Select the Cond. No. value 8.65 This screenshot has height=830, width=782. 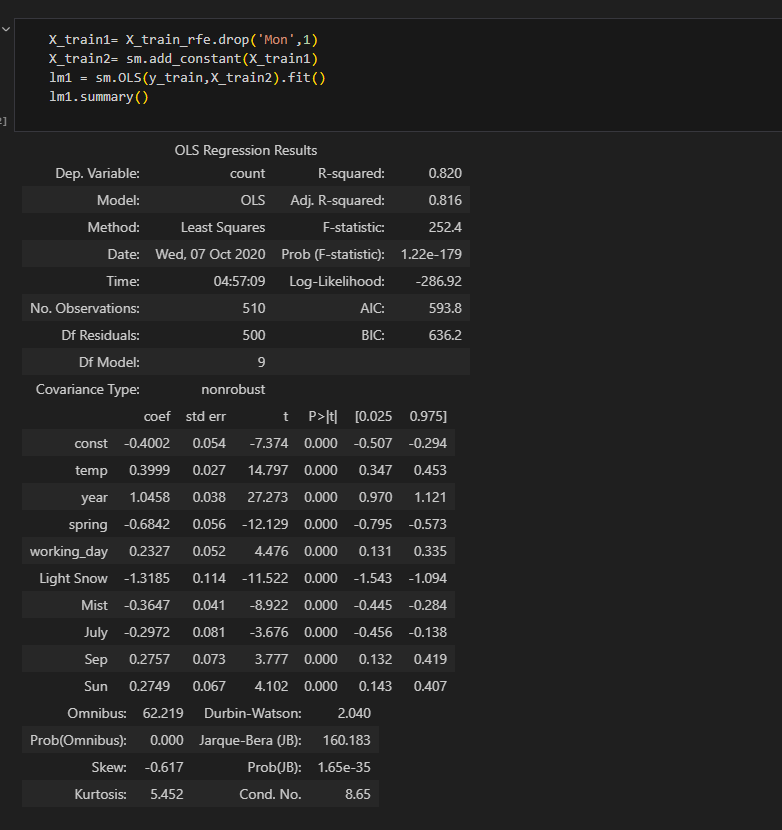357,794
